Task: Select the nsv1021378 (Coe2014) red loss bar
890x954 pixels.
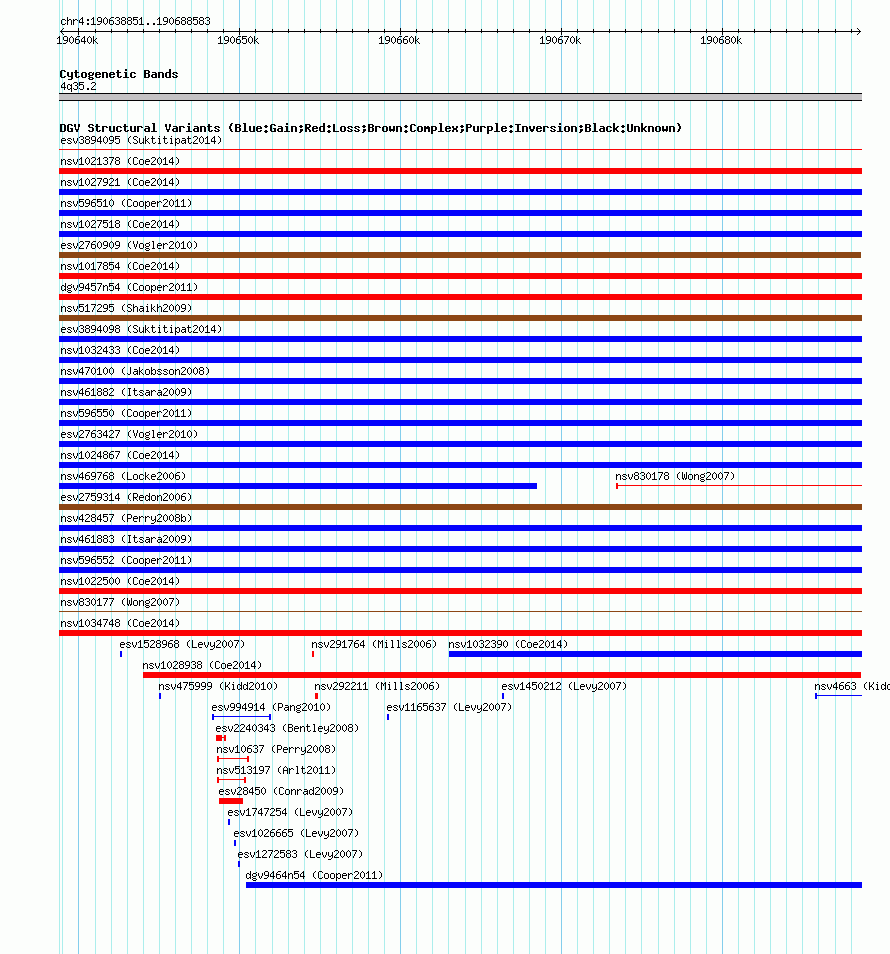Action: coord(461,171)
